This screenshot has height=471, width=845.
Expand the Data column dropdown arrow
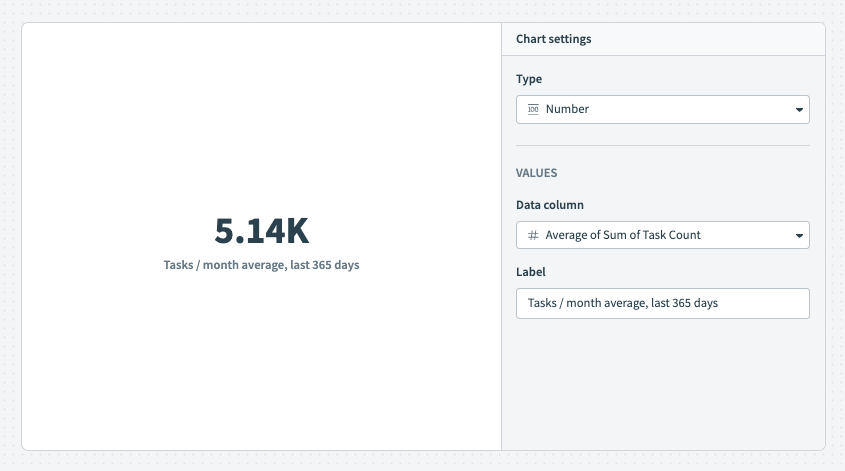coord(799,235)
